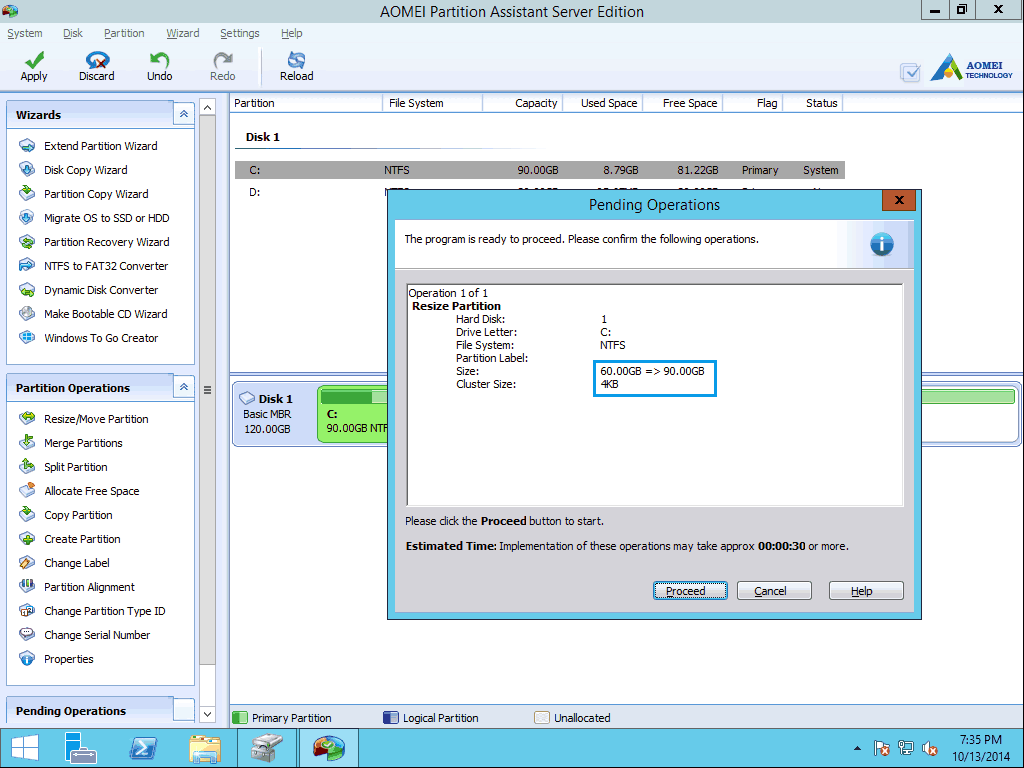Screen dimensions: 1024x768
Task: Open the System menu
Action: (25, 33)
